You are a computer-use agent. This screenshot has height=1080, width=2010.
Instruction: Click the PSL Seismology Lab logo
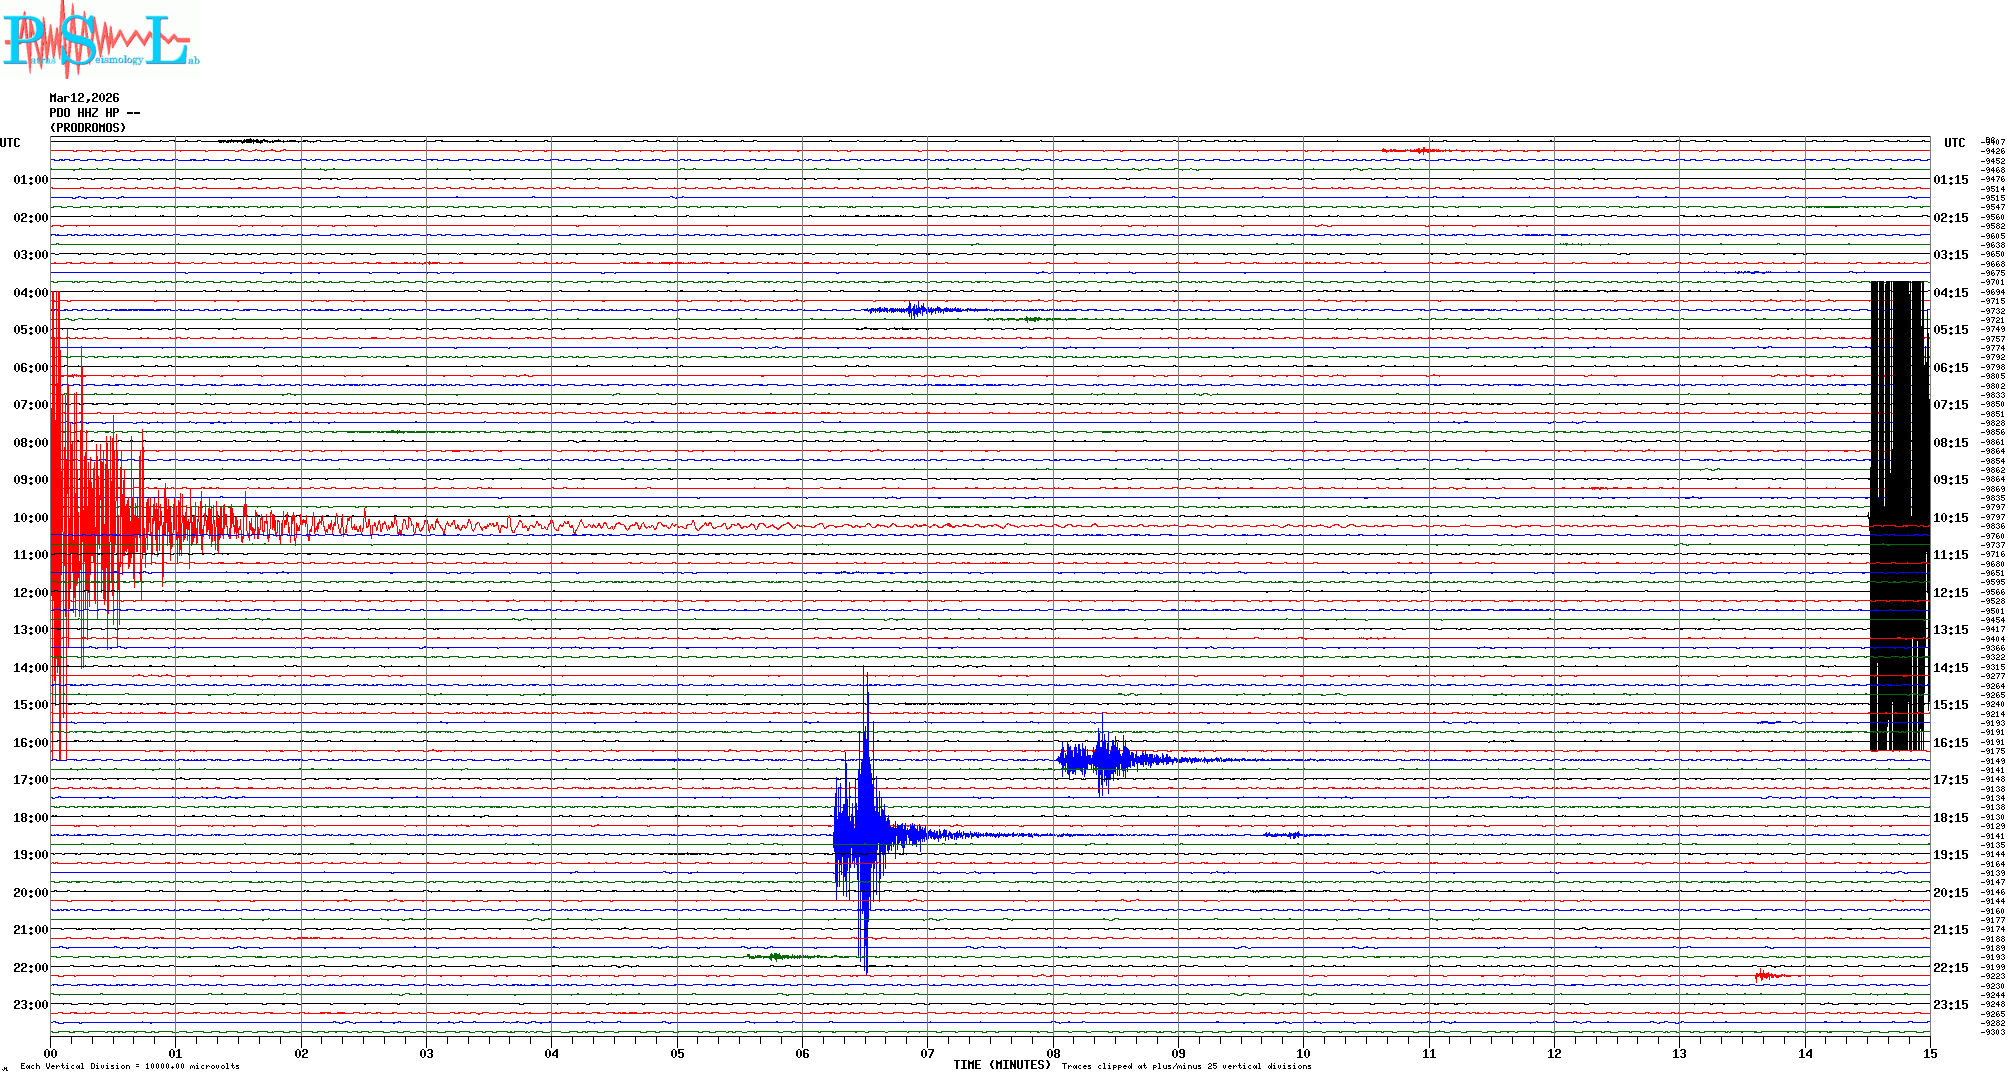(x=100, y=40)
